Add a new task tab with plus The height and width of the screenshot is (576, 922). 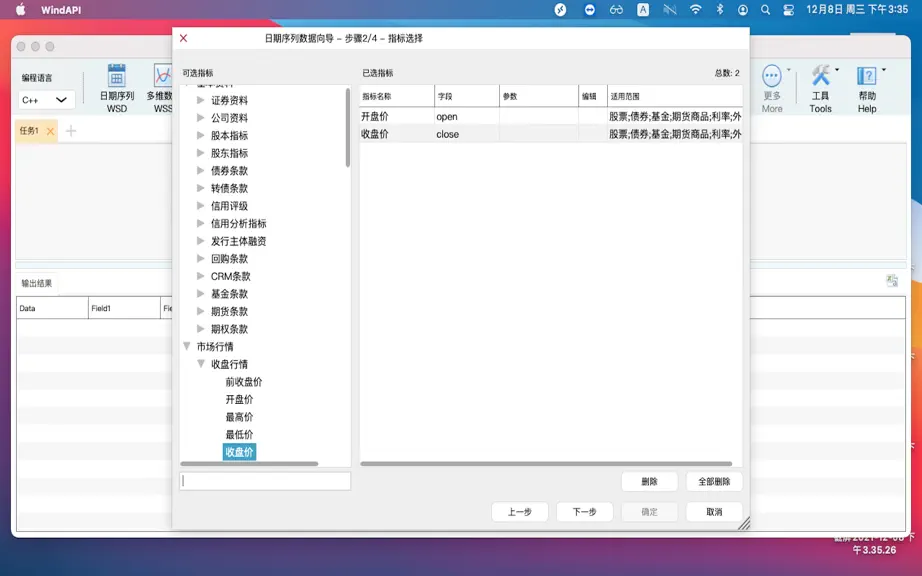click(71, 130)
